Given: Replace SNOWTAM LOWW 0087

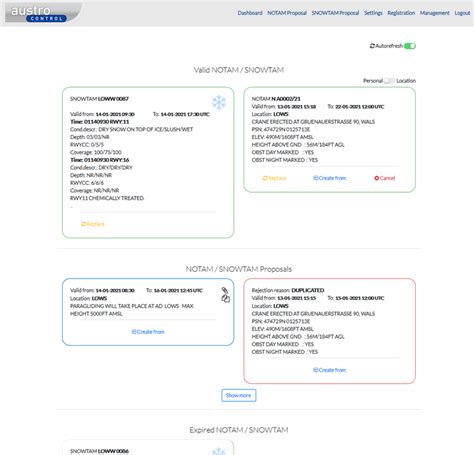Looking at the screenshot, I should (93, 224).
